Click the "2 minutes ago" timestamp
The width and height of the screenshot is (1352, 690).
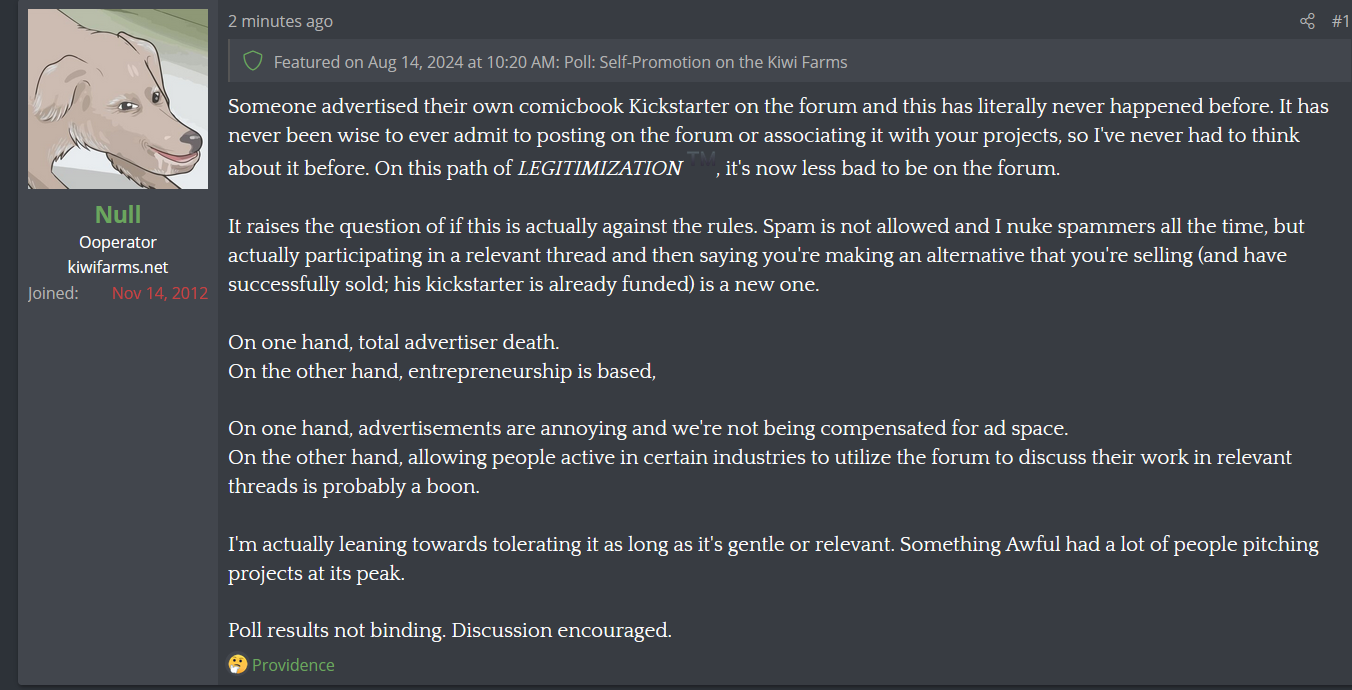pos(280,21)
